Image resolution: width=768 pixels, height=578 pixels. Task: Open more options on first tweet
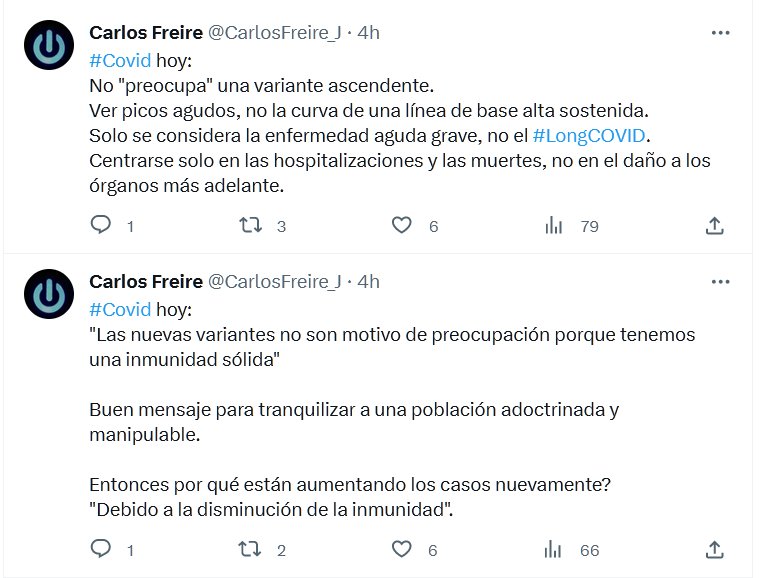point(720,33)
